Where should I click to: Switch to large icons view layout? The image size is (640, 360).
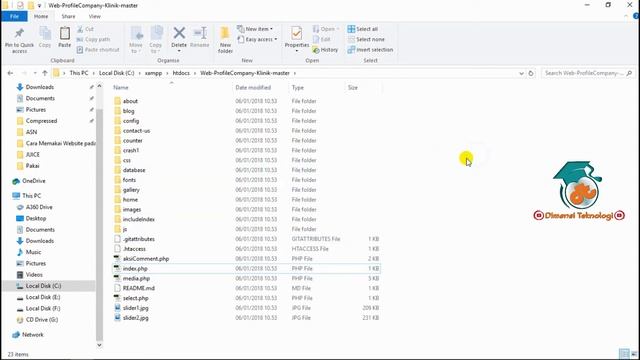(634, 354)
